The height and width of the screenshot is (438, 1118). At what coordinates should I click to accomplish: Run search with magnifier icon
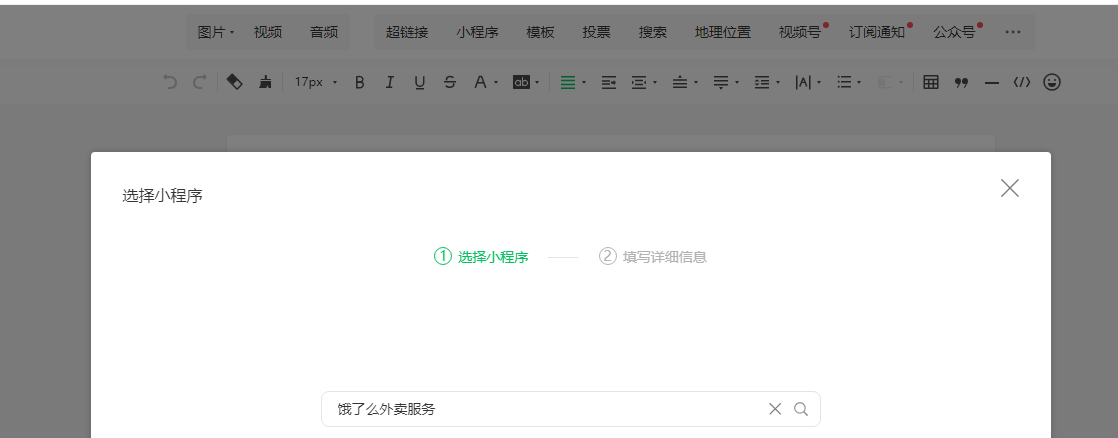801,409
